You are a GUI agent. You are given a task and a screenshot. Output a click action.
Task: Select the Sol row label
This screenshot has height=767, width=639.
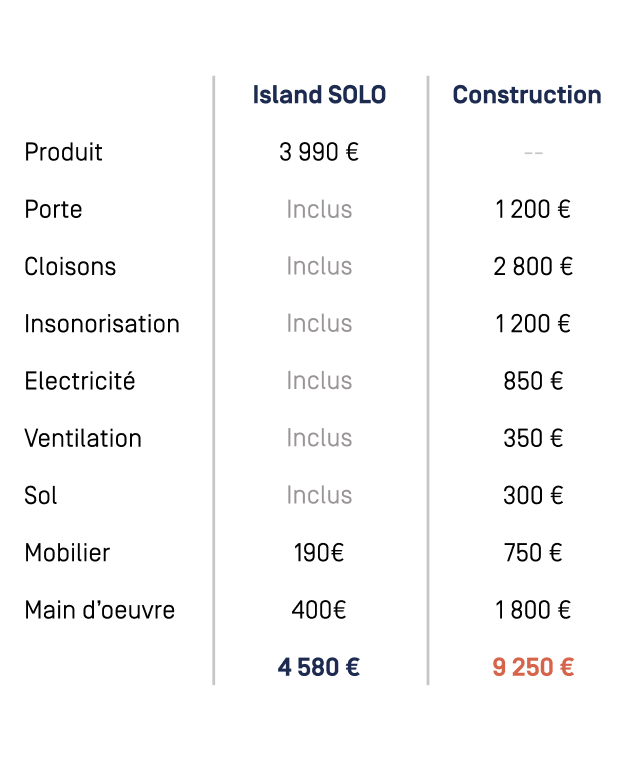(x=41, y=495)
